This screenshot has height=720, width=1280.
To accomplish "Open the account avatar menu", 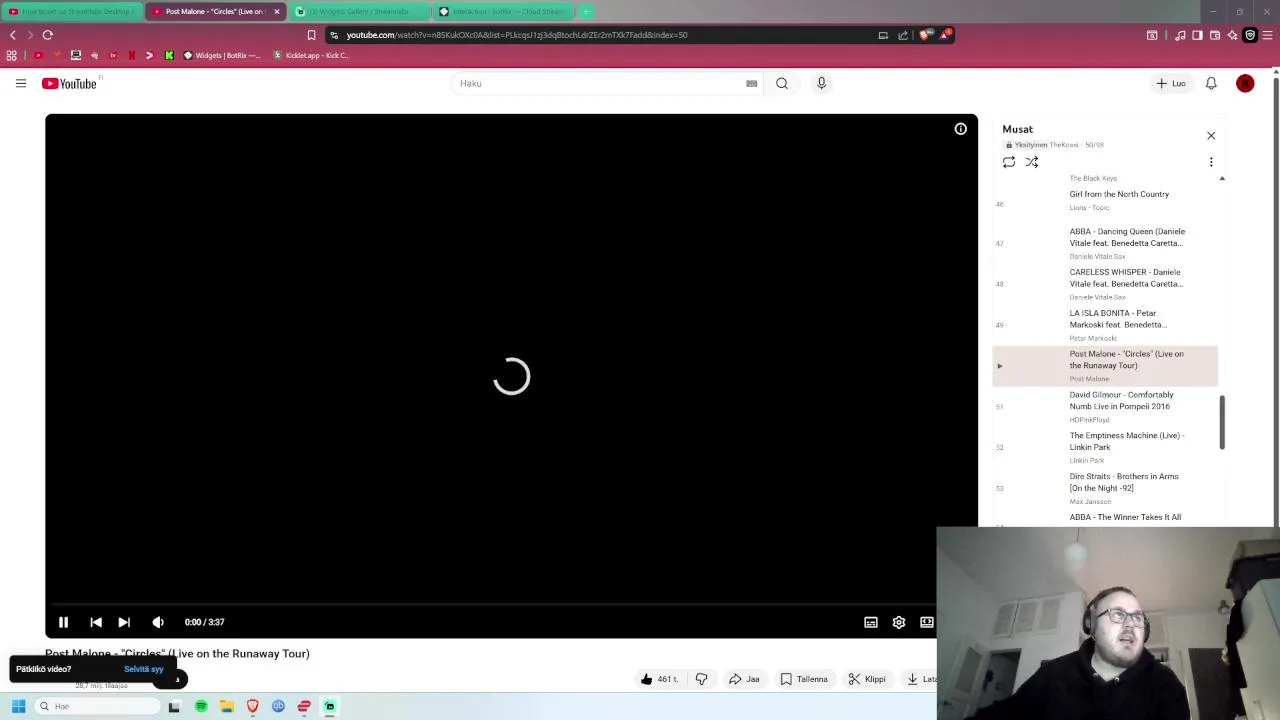I will [x=1245, y=83].
